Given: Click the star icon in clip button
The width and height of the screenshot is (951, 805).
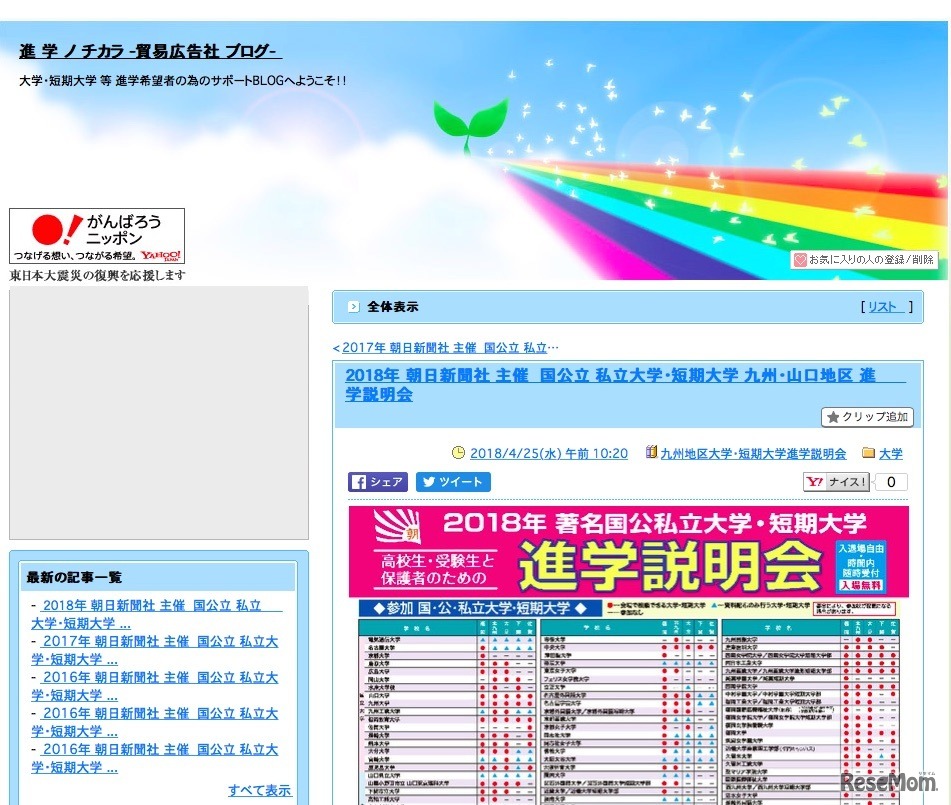Looking at the screenshot, I should (833, 417).
